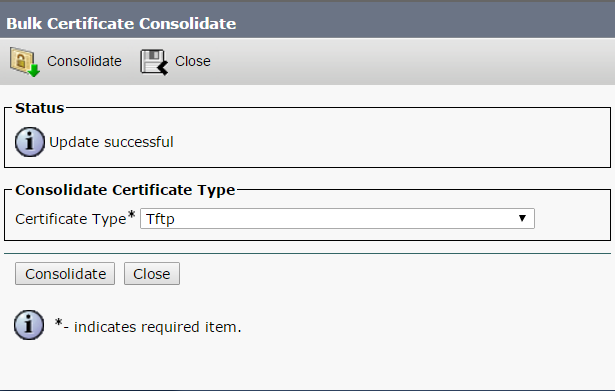
Task: Click the bottom Close button
Action: tap(152, 274)
